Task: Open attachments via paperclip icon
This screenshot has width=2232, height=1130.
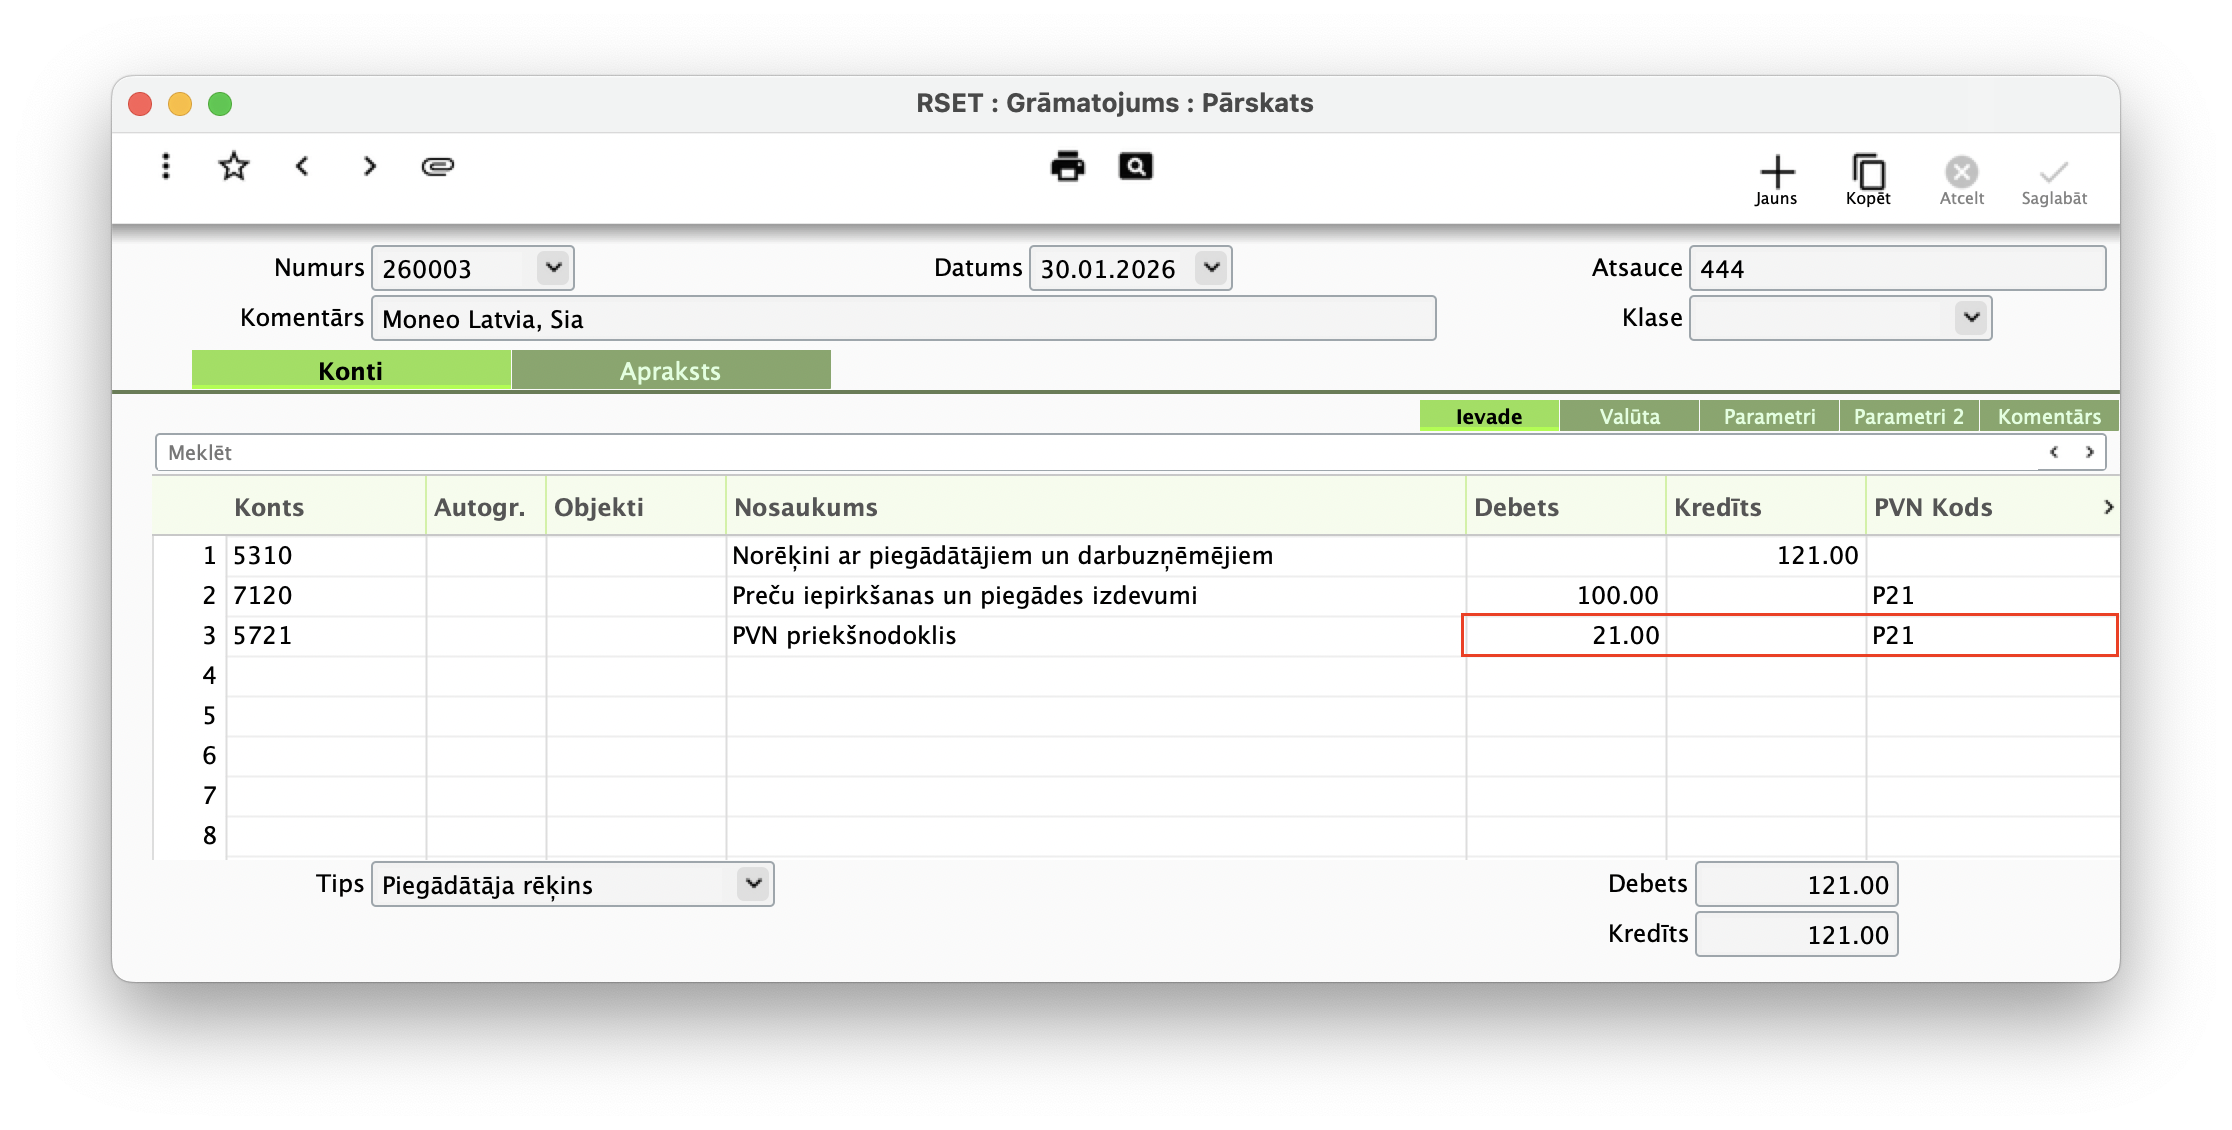Action: point(437,166)
